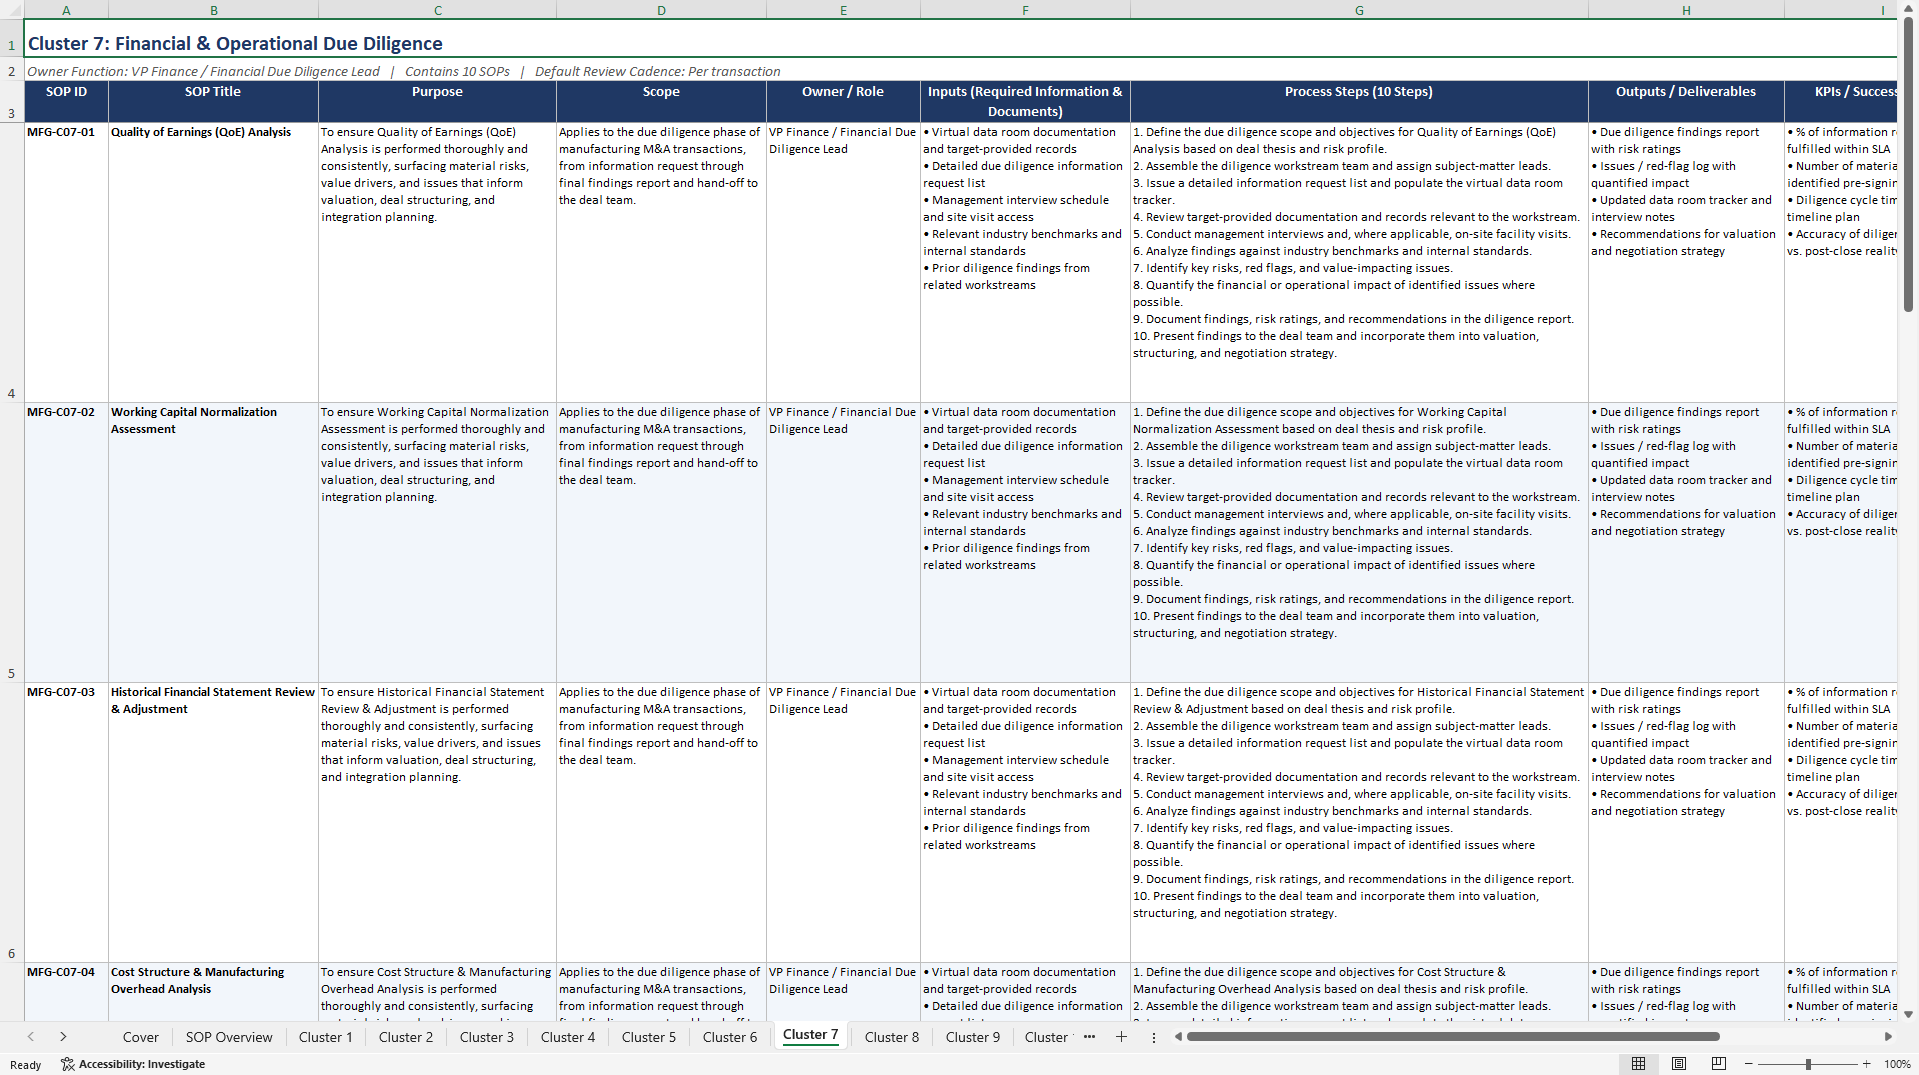Select column B header
Viewport: 1919px width, 1075px height.
point(213,10)
